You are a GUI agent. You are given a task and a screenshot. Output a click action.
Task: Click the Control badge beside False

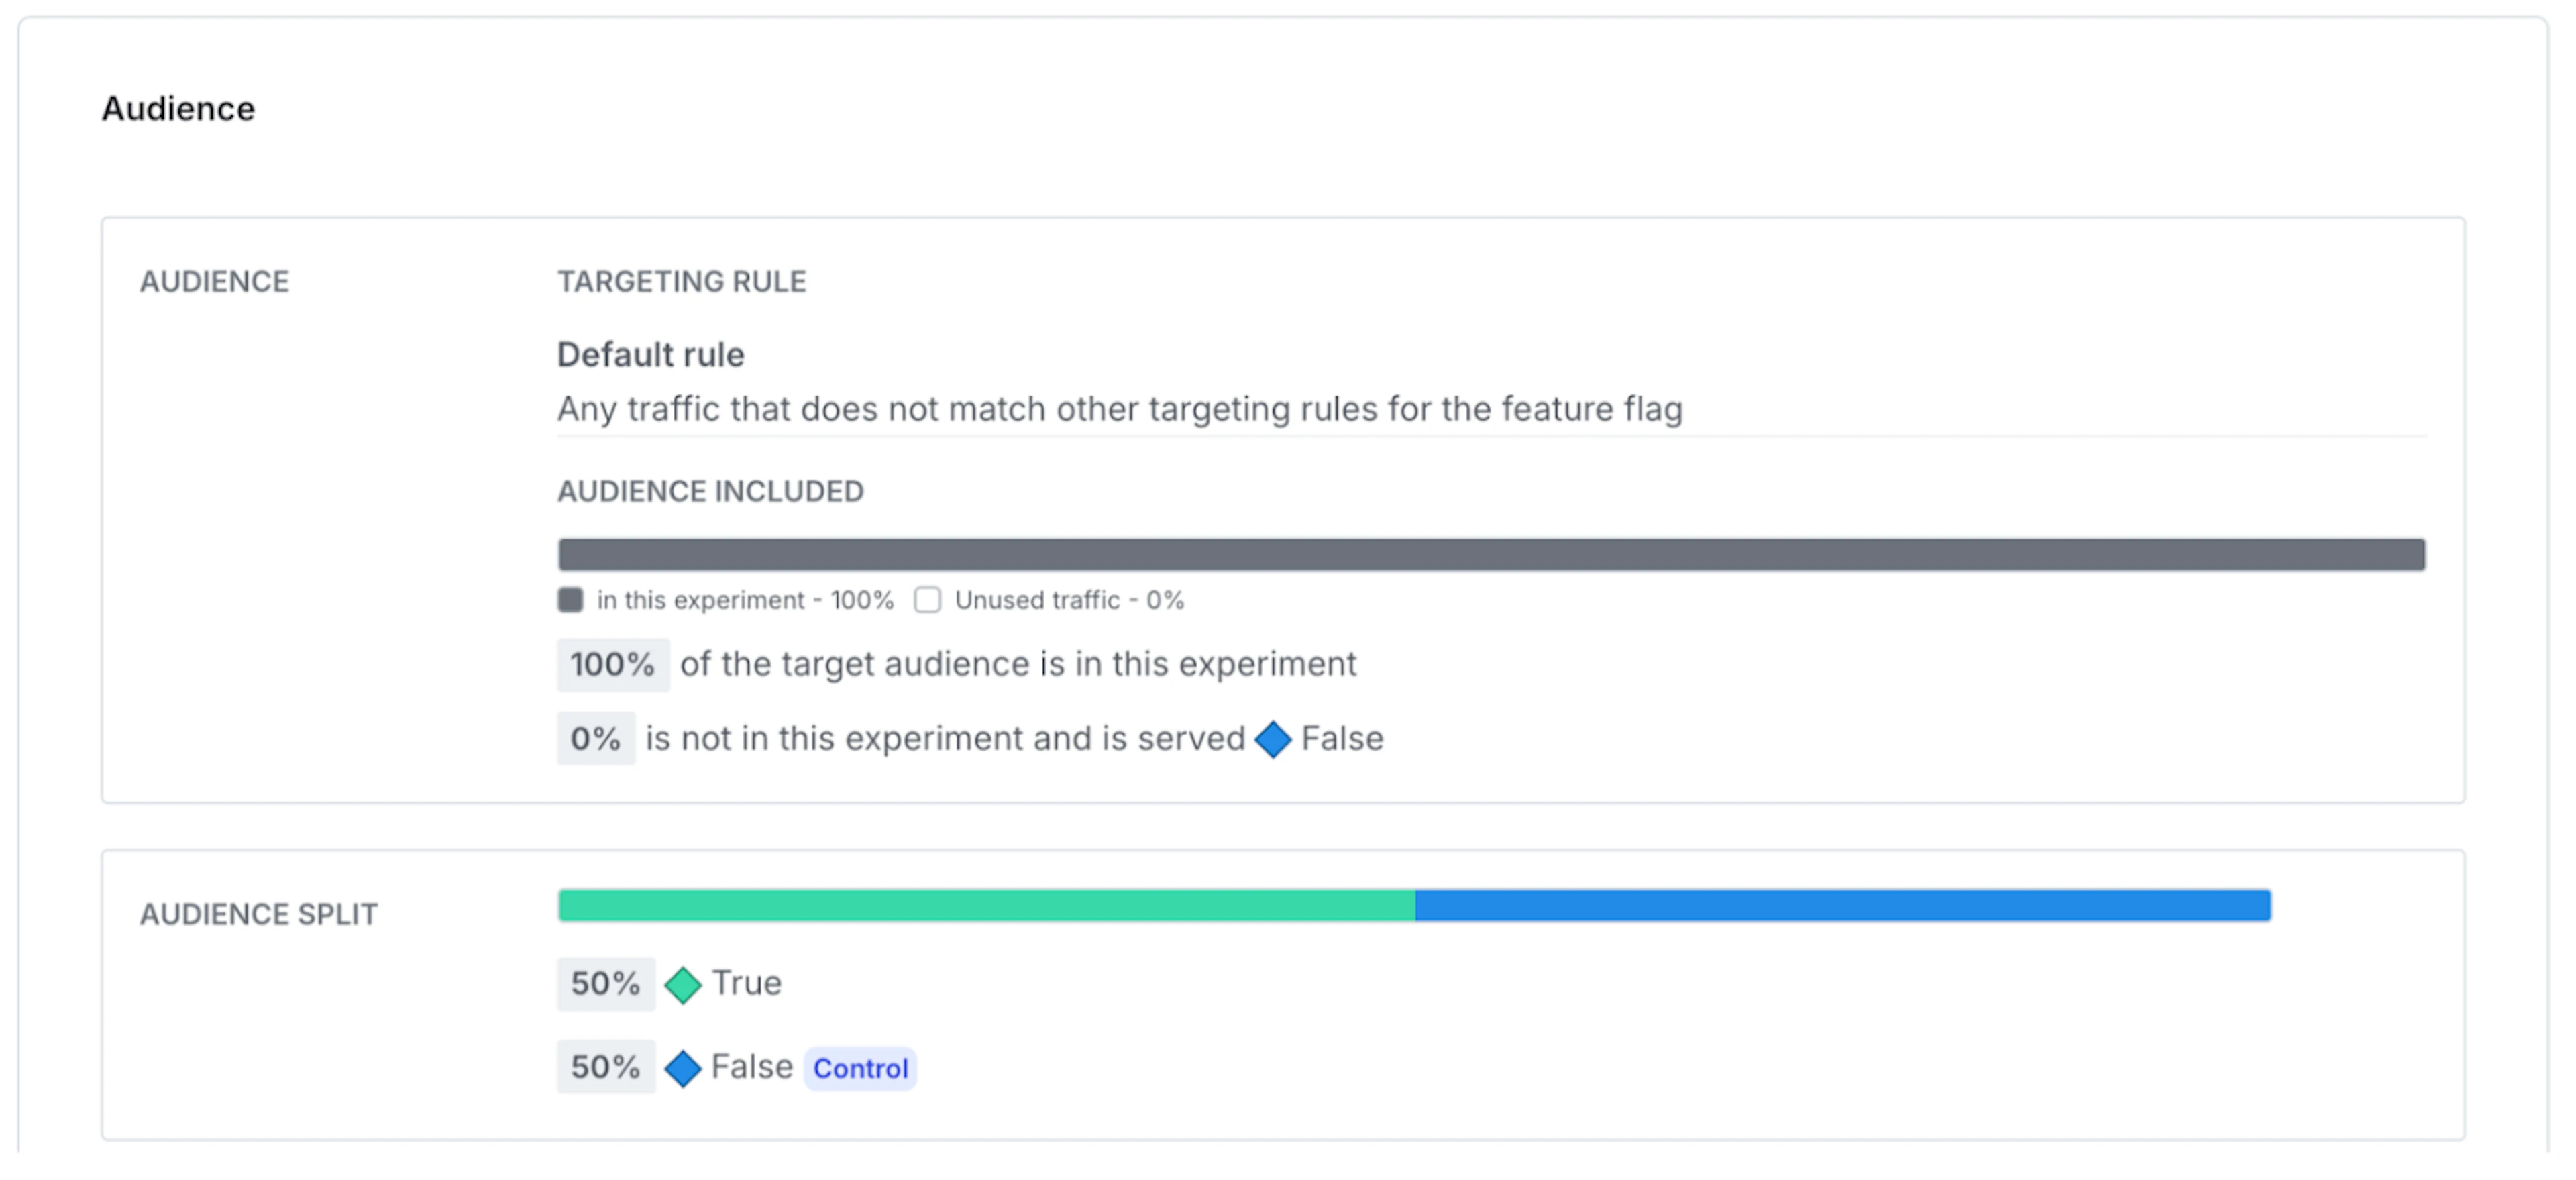859,1067
